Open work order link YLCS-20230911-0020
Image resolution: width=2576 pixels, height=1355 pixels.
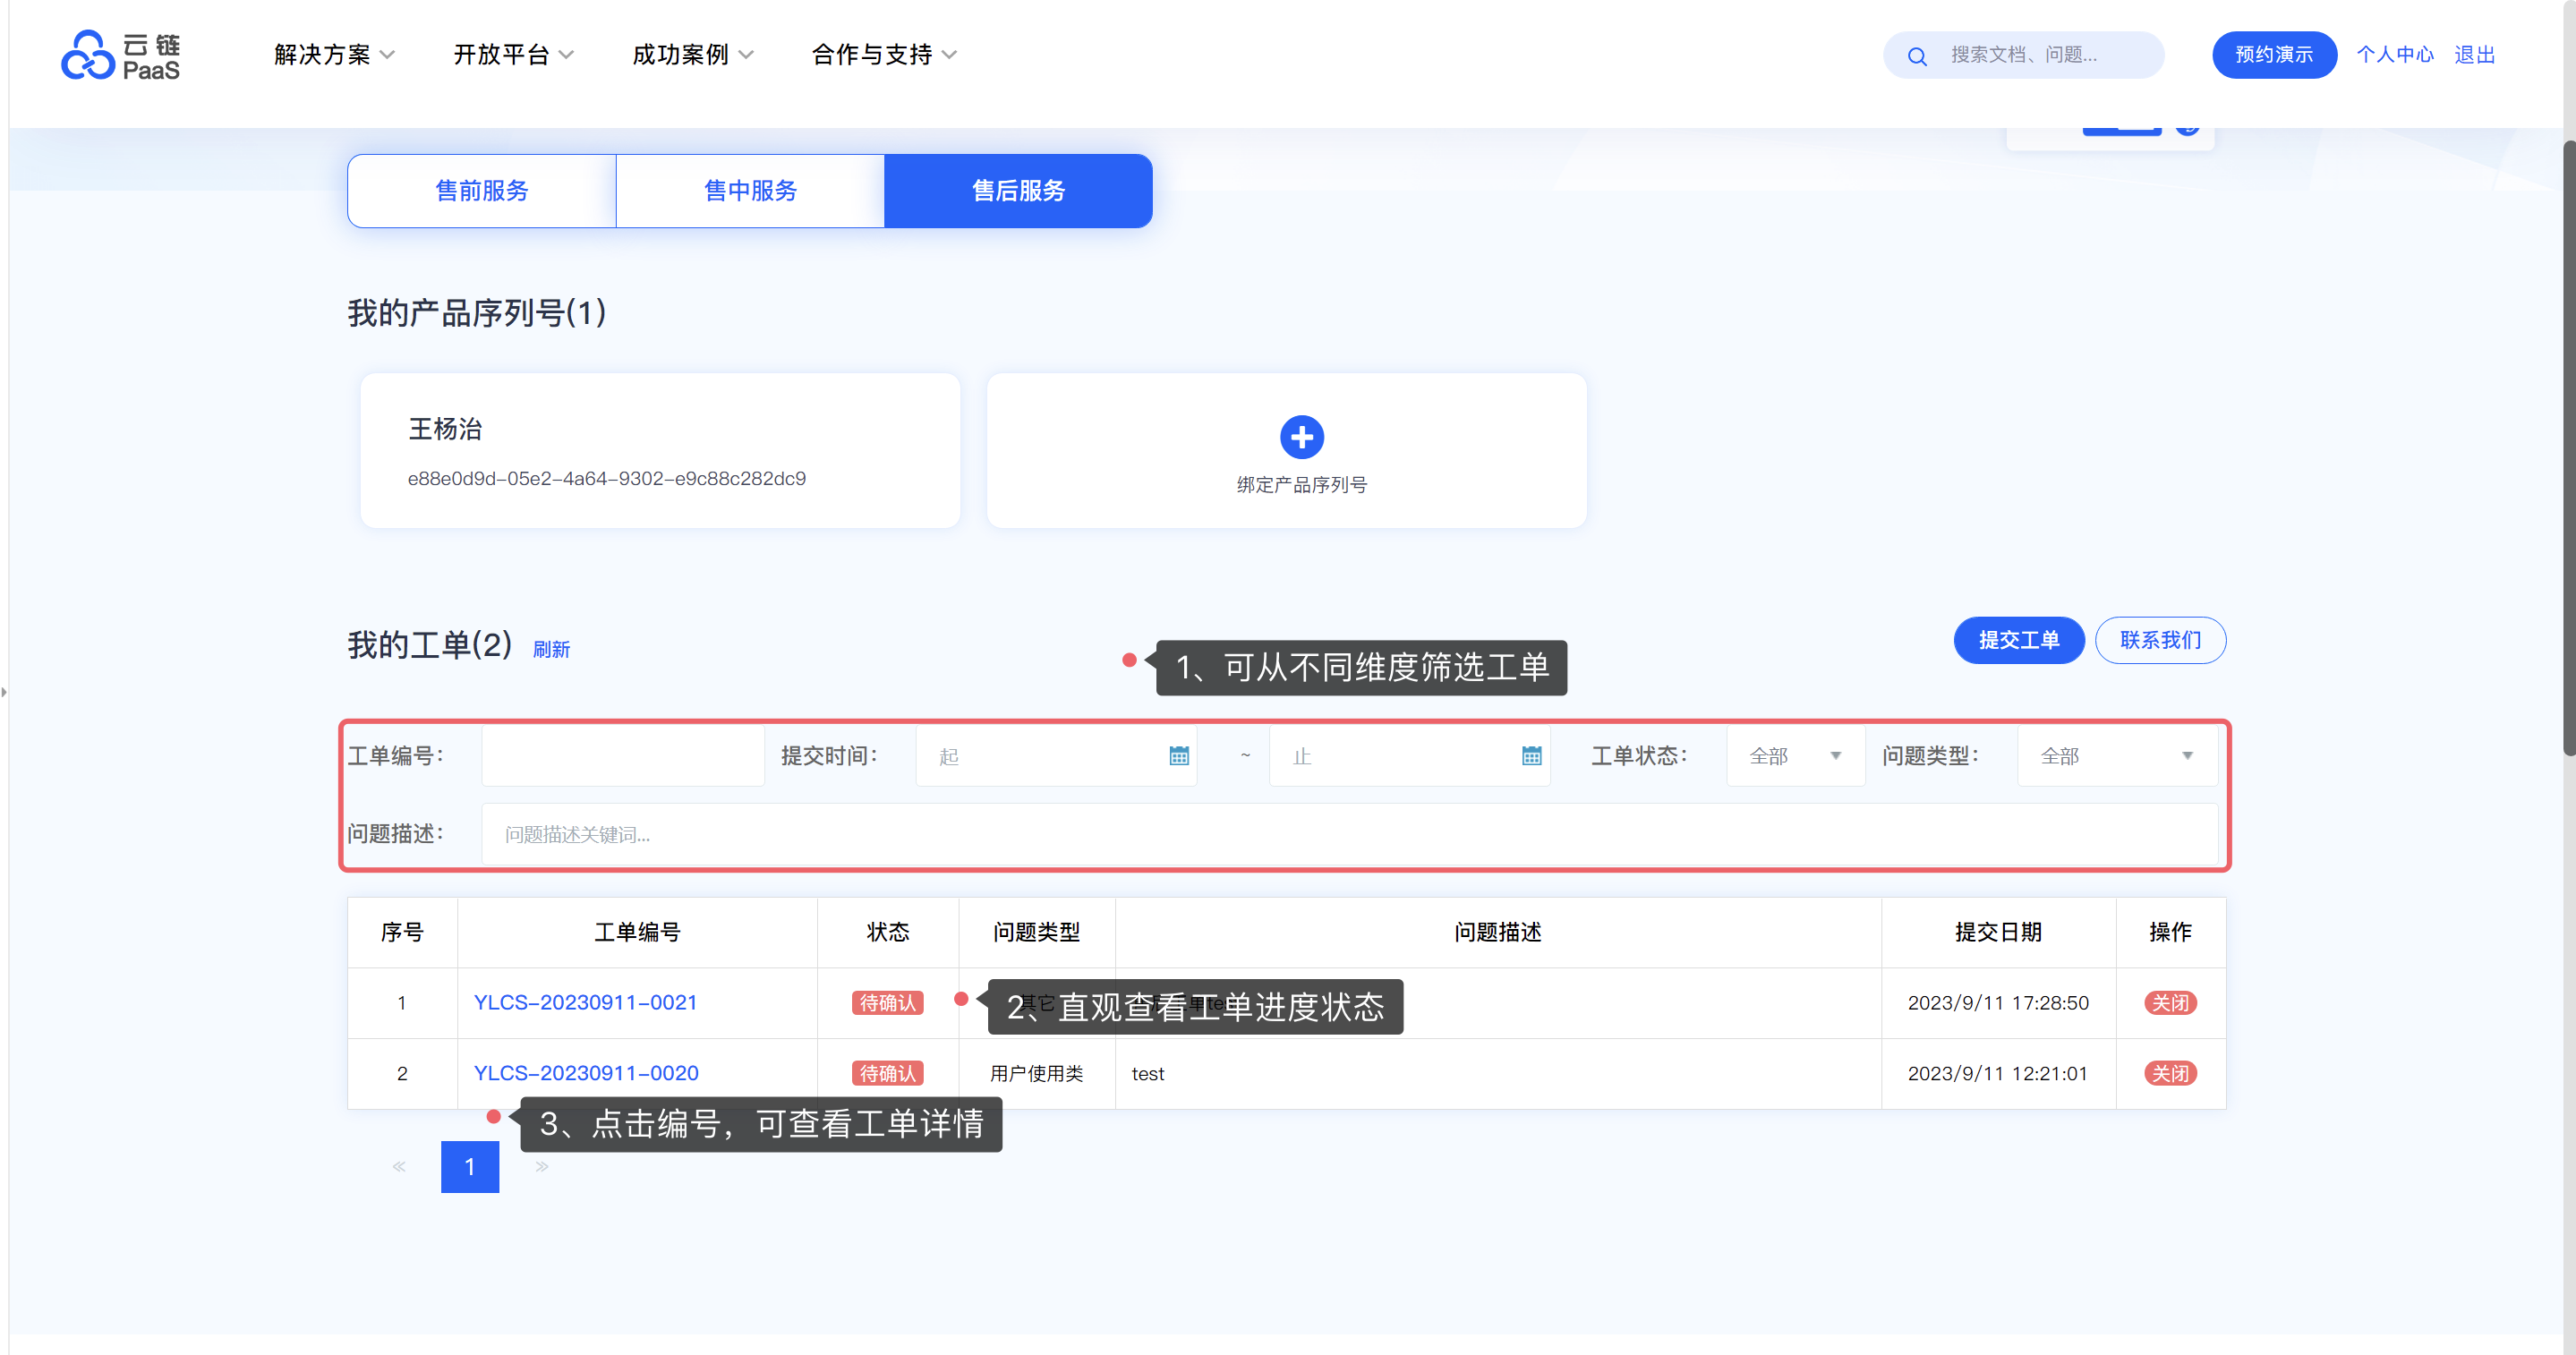point(586,1073)
